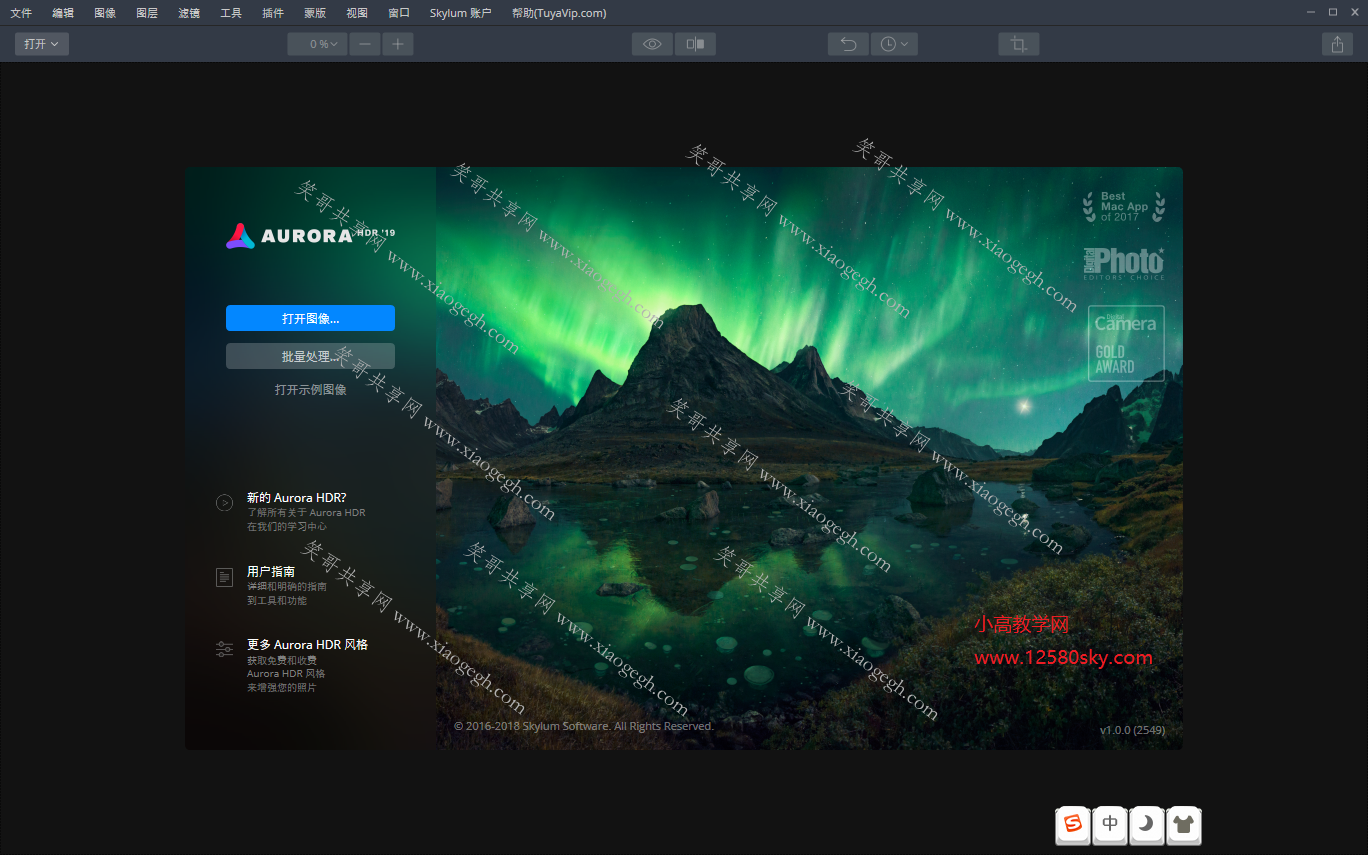Toggle the eye quick preview button
This screenshot has width=1368, height=855.
pyautogui.click(x=652, y=44)
